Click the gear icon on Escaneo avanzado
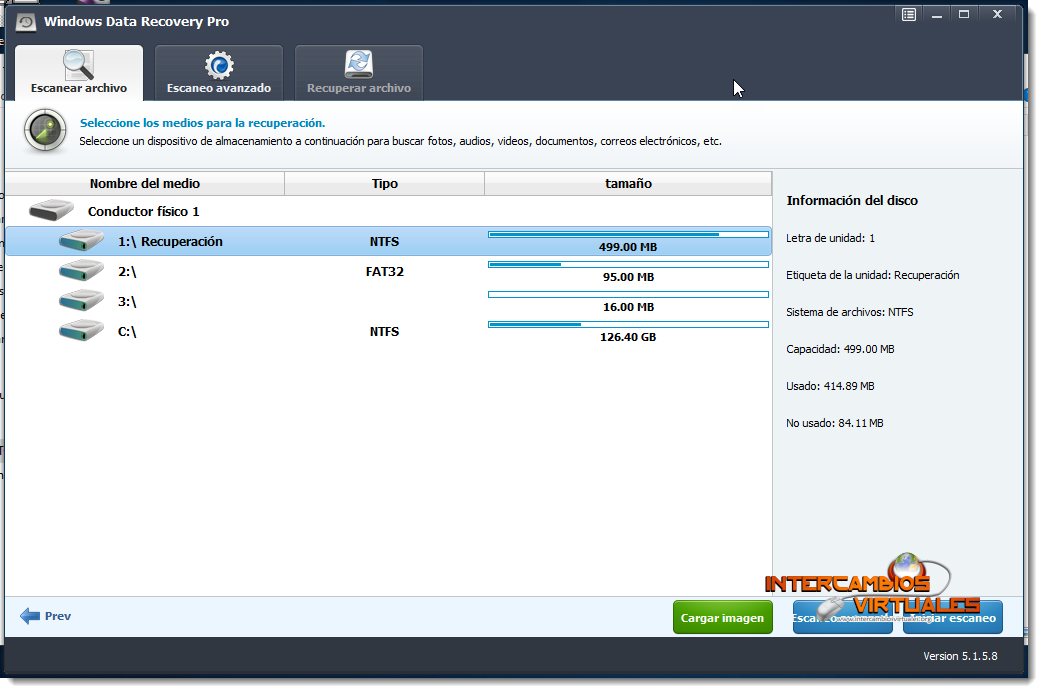Screen dimensions: 1043x693 pos(219,65)
